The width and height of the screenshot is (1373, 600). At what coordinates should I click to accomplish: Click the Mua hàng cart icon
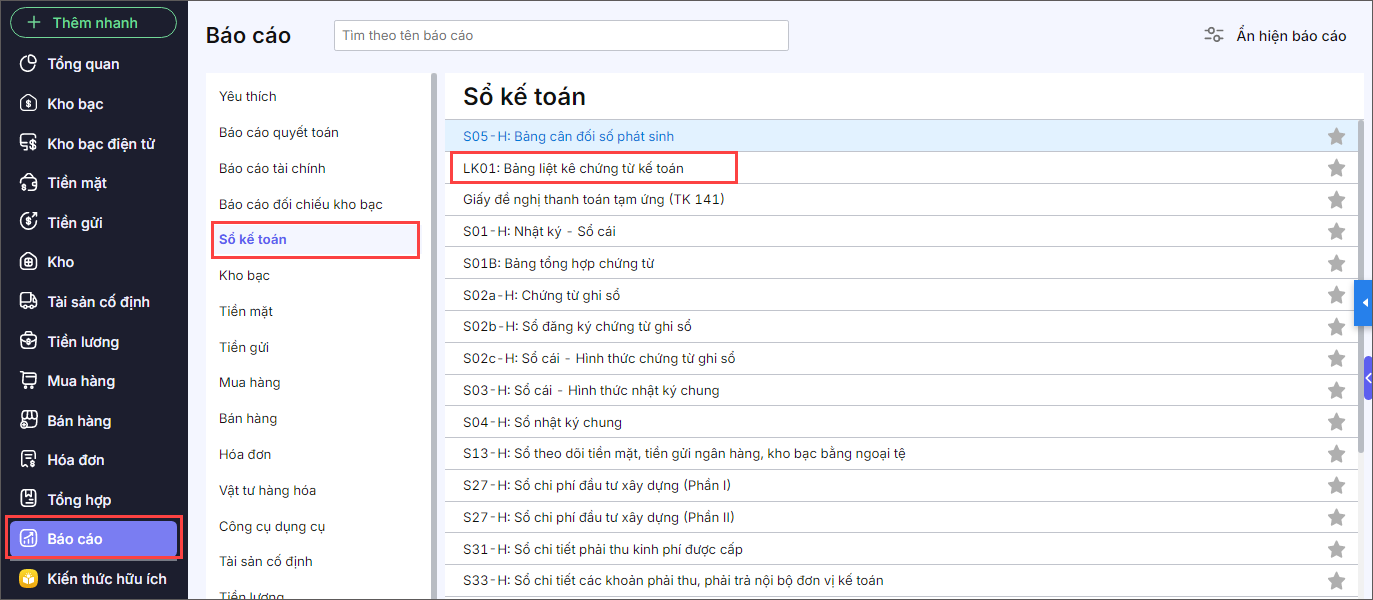coord(29,381)
